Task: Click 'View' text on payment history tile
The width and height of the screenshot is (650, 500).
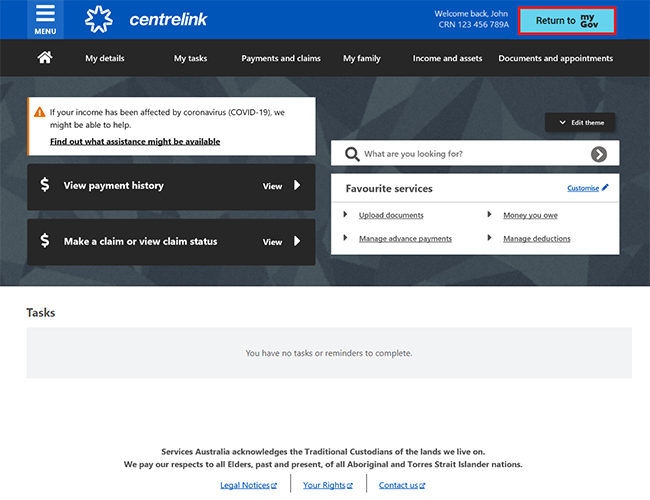Action: (272, 187)
